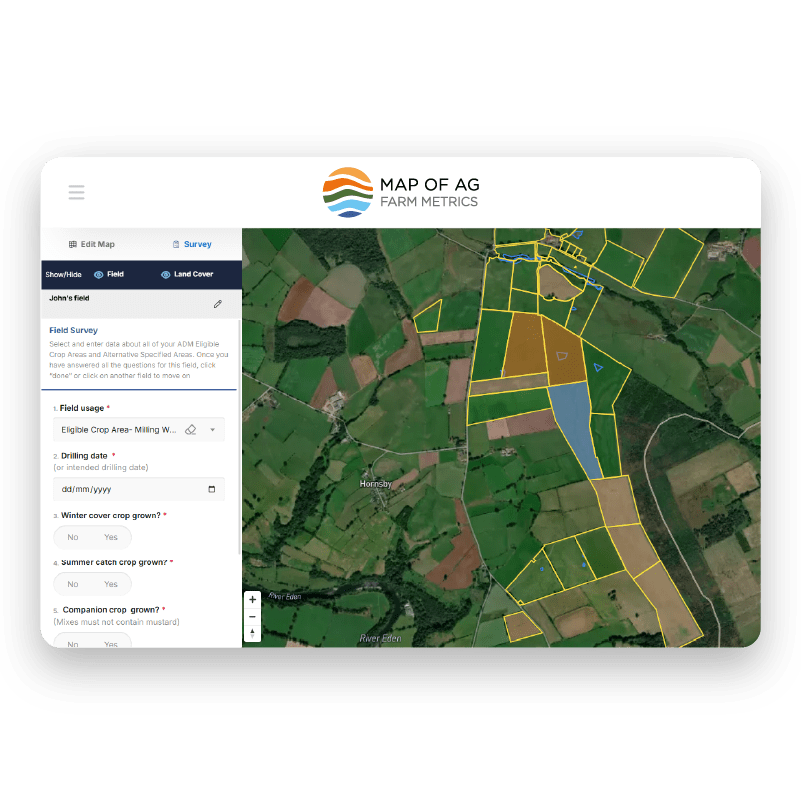Zoom in on the map
Screen dimensions: 801x801
pos(252,600)
